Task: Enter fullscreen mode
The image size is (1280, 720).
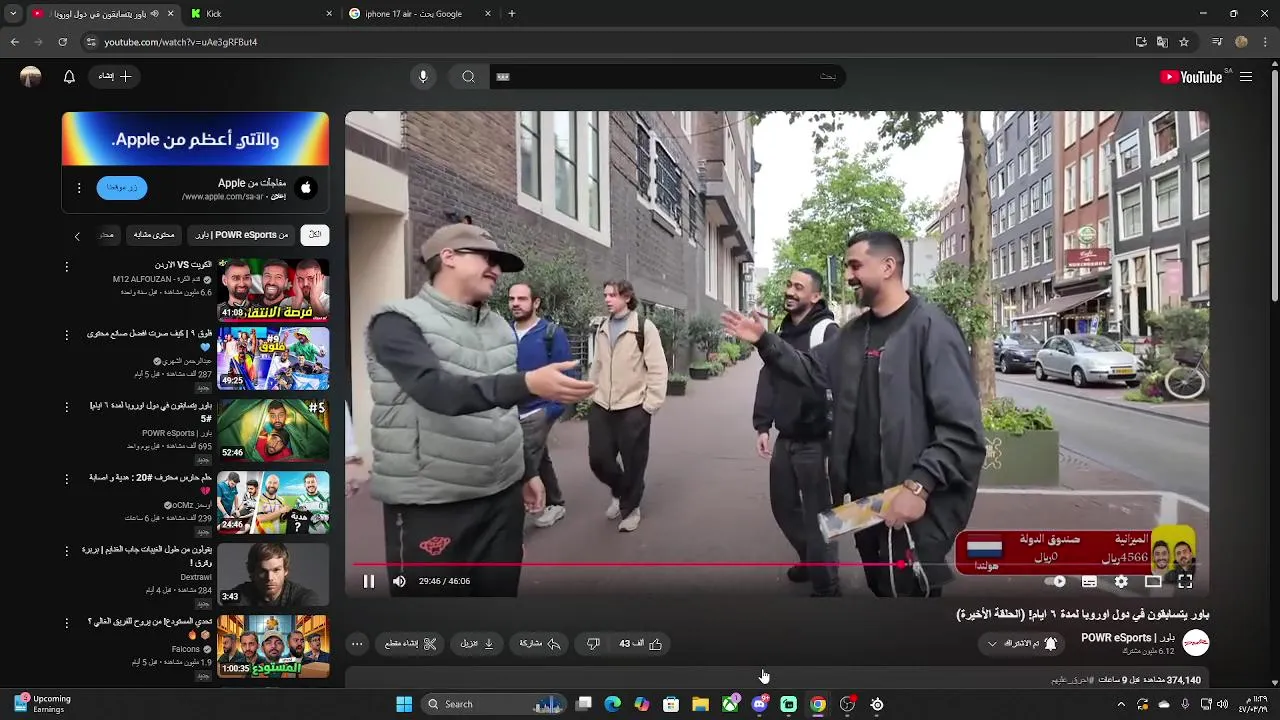Action: (1185, 581)
